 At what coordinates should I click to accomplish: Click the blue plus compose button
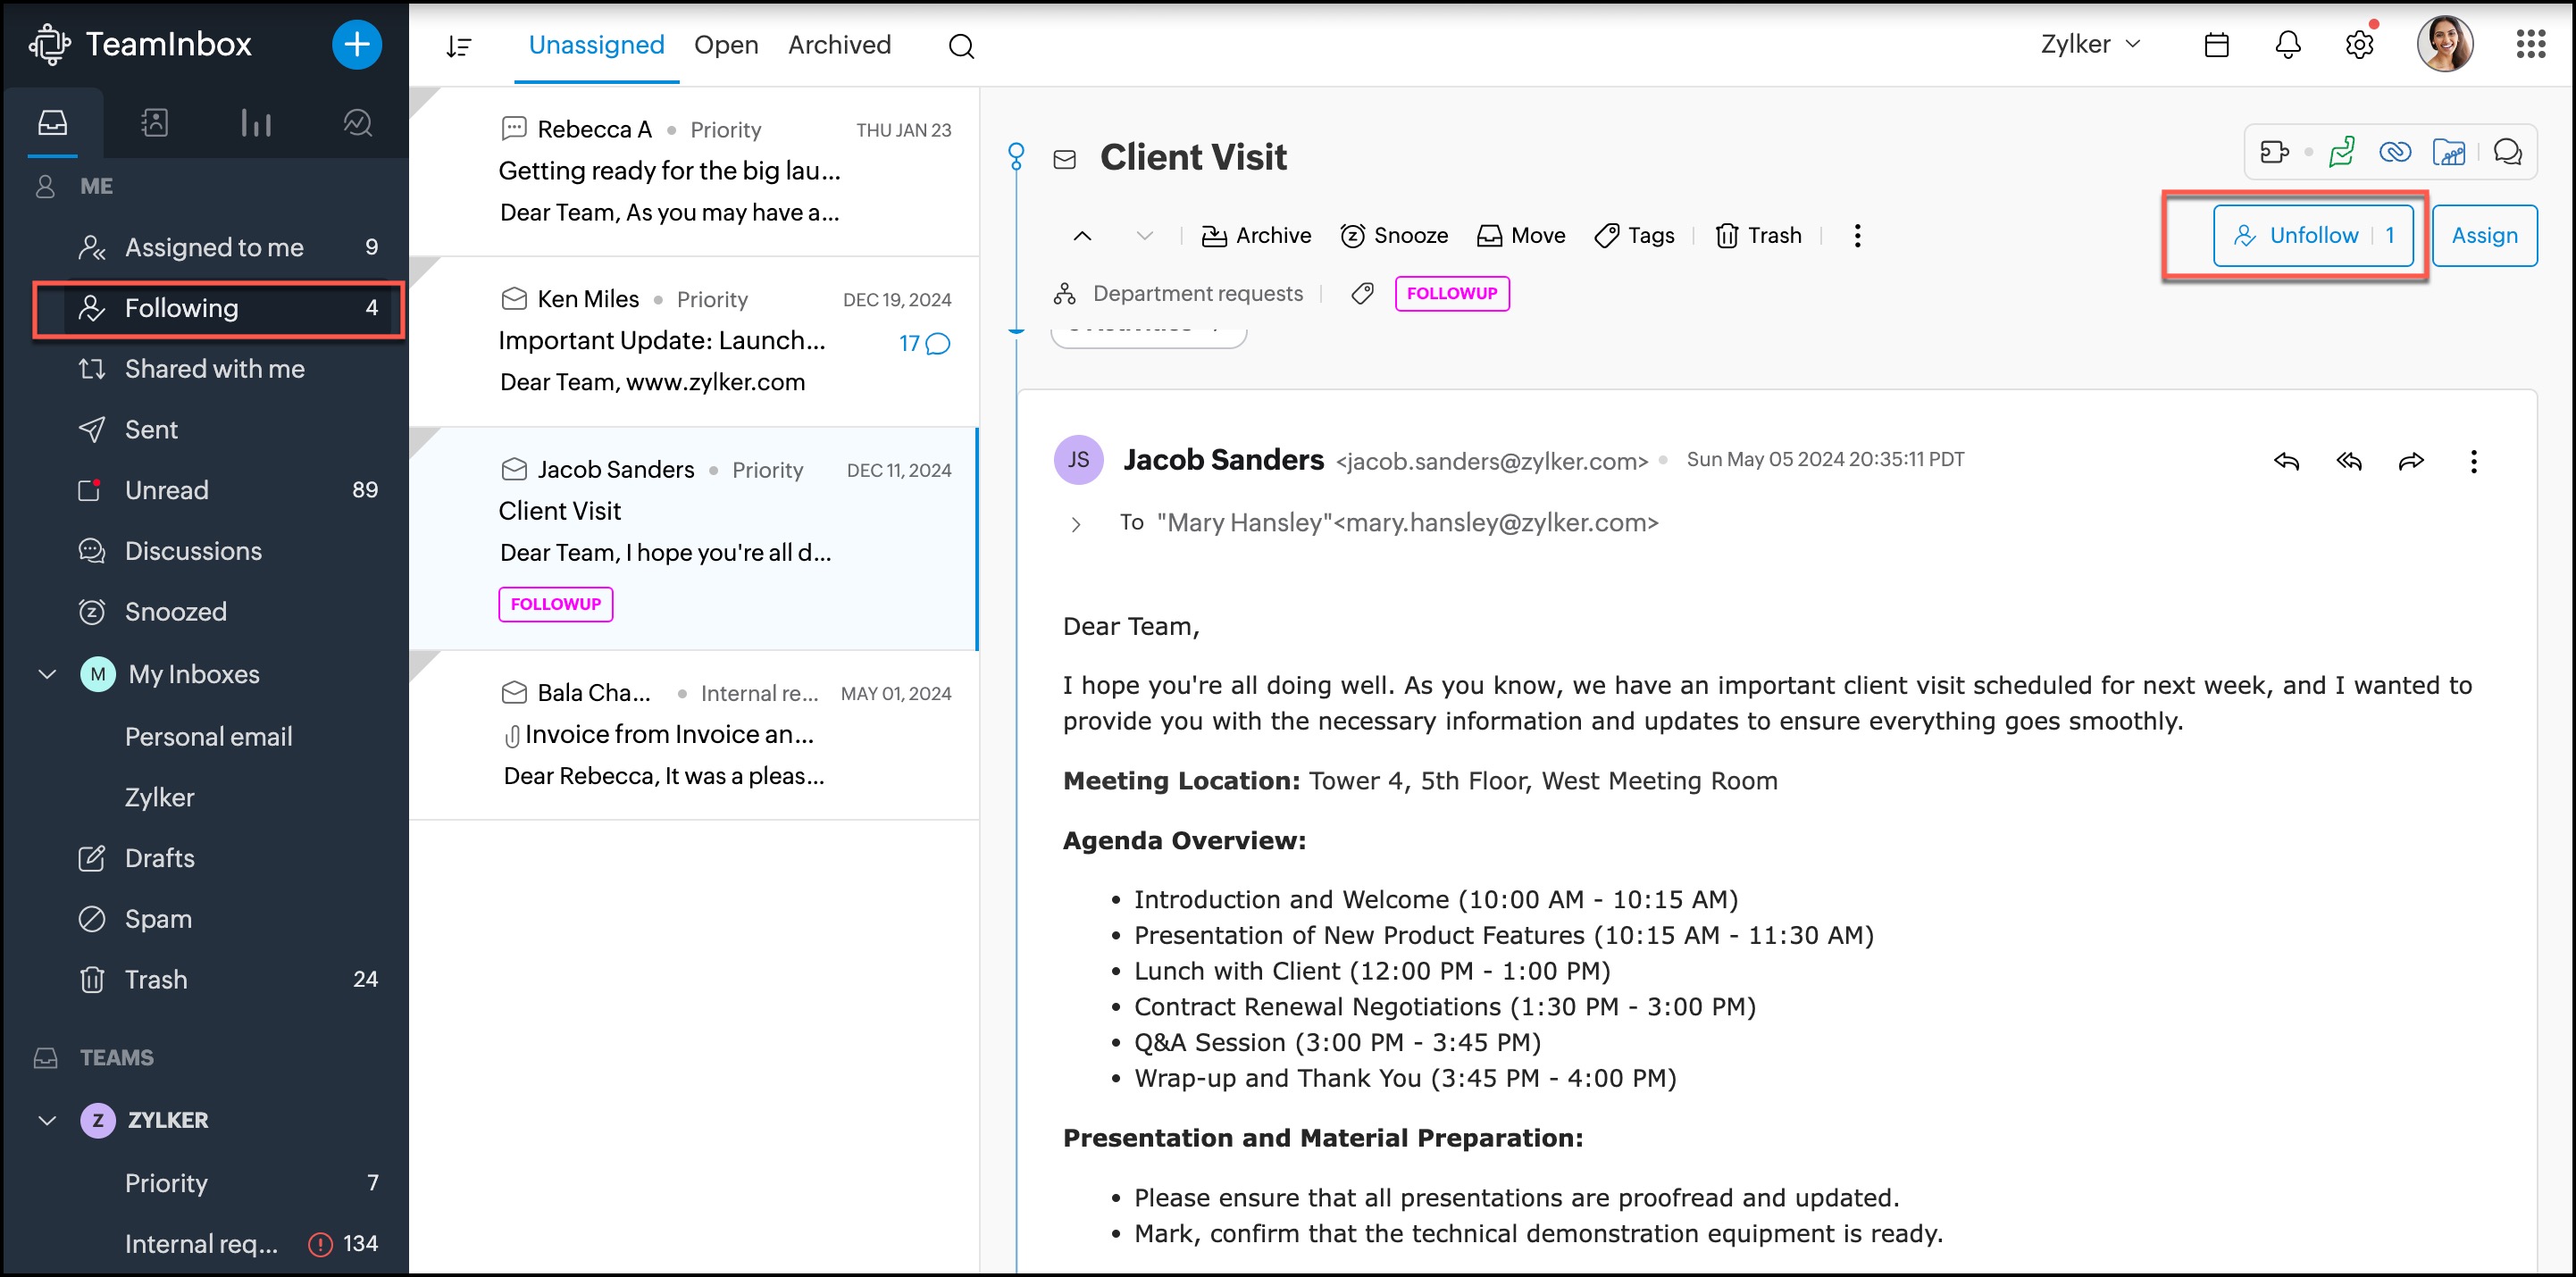356,45
